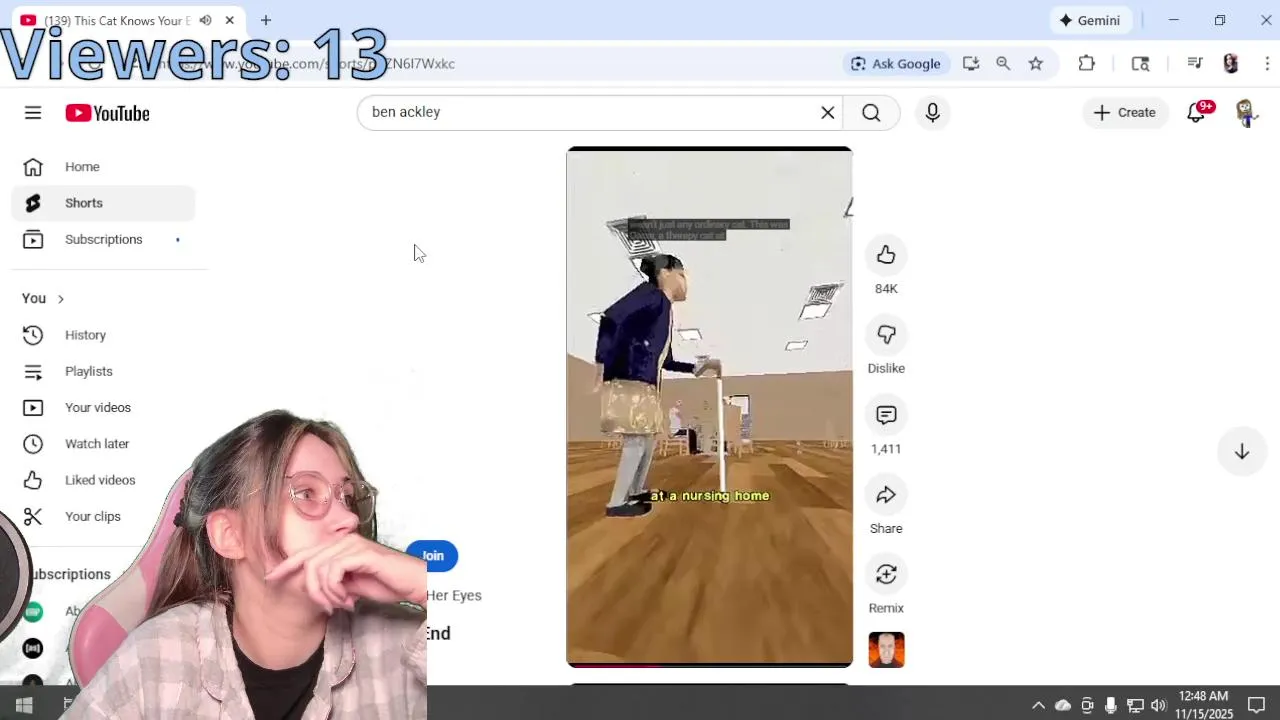
Task: Open Playlists page
Action: pos(103,371)
